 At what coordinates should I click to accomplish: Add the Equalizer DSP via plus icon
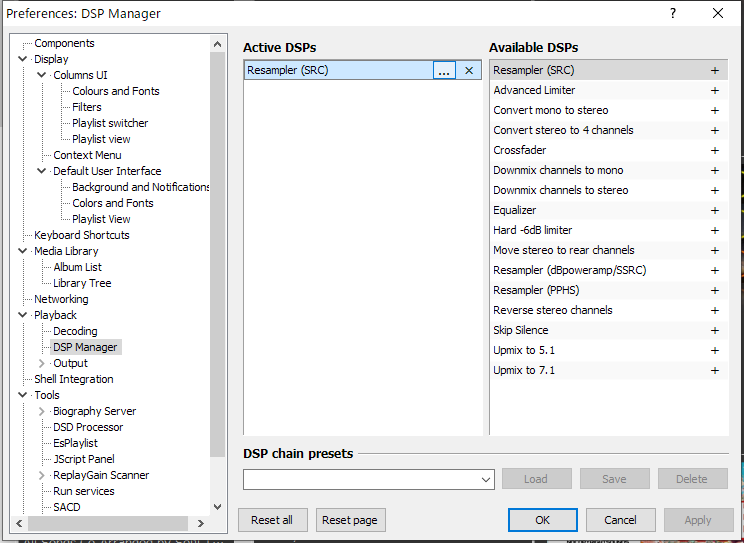[x=714, y=211]
